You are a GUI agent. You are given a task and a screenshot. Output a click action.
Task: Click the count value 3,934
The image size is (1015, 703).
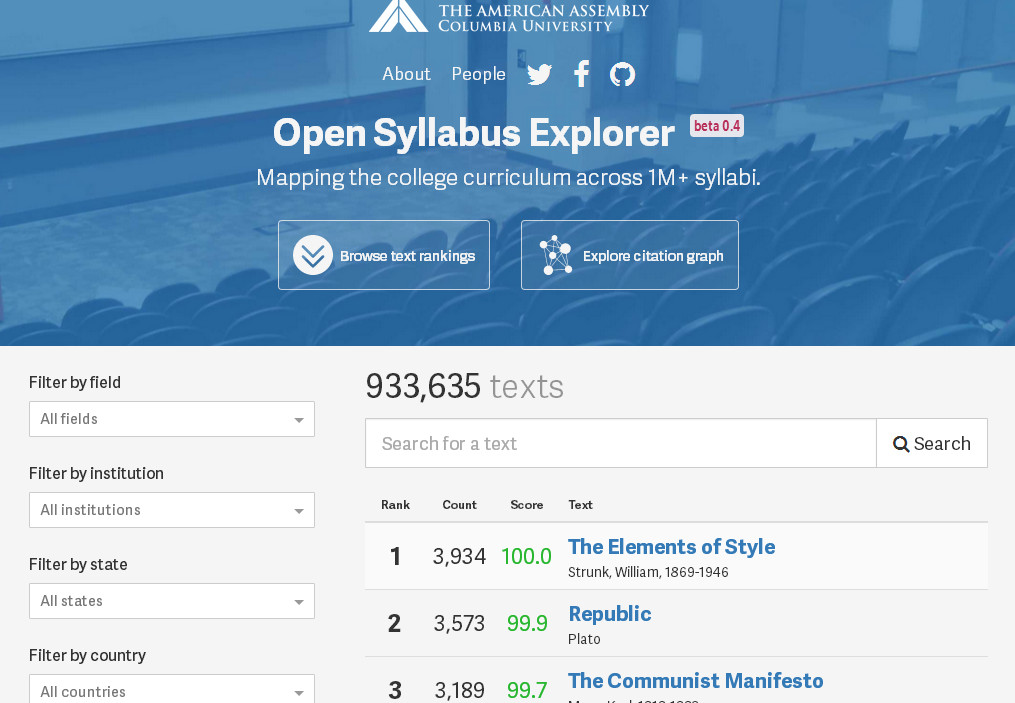click(459, 557)
